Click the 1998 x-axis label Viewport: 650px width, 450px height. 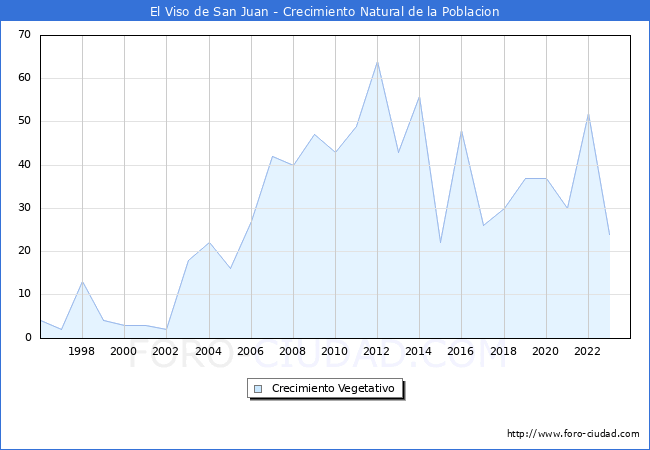tap(82, 351)
